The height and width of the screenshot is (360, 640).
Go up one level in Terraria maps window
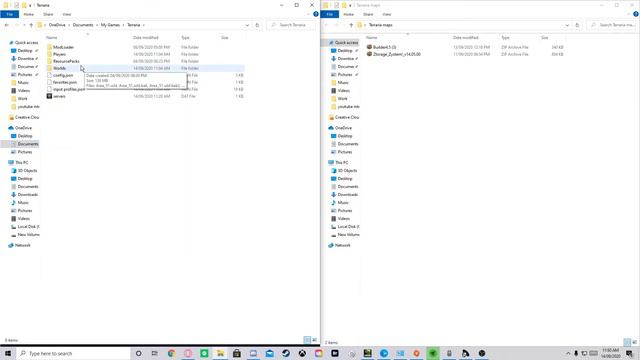click(x=351, y=25)
